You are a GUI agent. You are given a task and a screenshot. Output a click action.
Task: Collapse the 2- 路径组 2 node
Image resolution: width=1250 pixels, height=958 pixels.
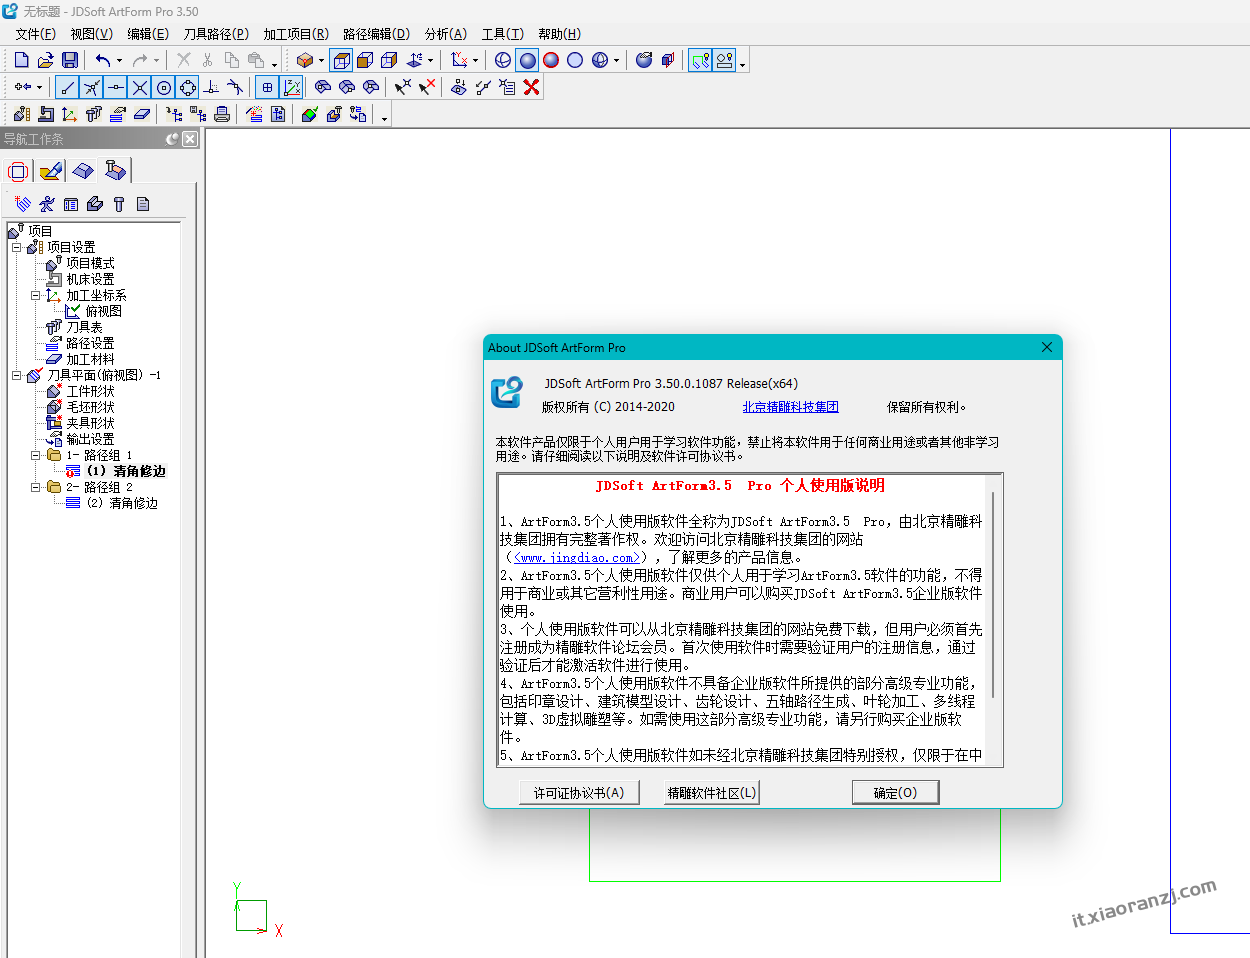pos(35,487)
